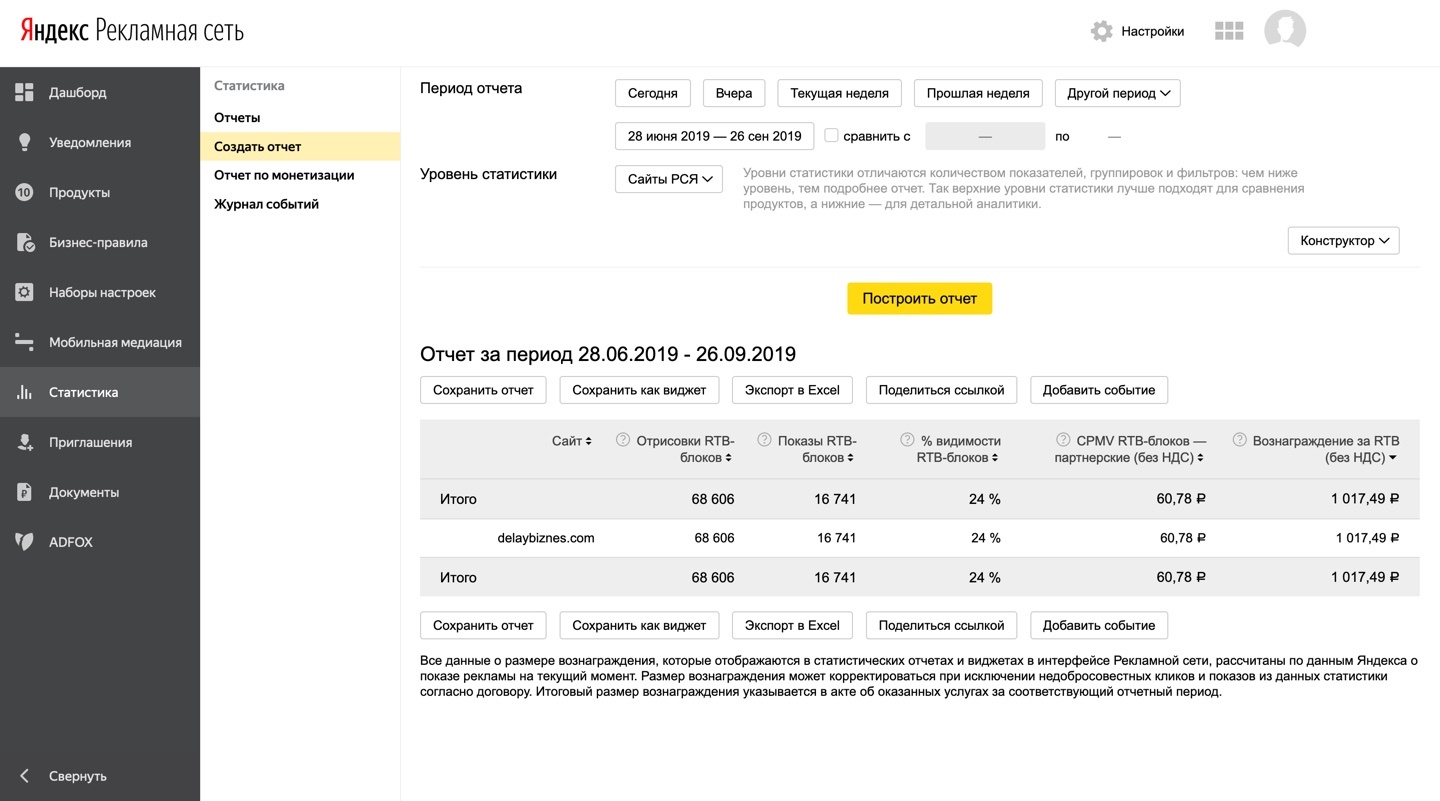
Task: Click the help icon for % видимости RTB-блоков
Action: [x=908, y=440]
